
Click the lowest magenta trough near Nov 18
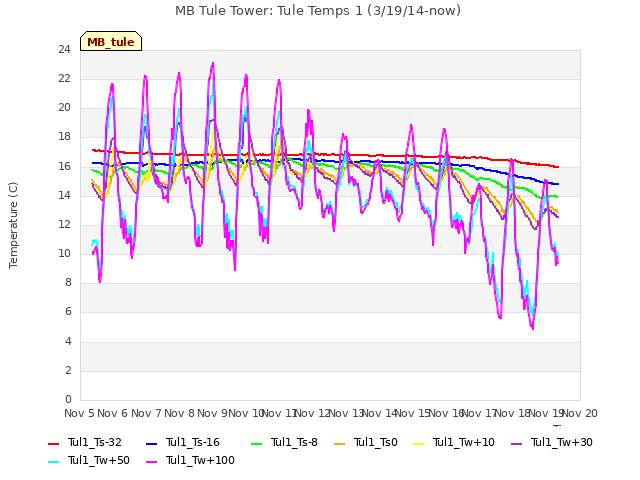tap(533, 329)
